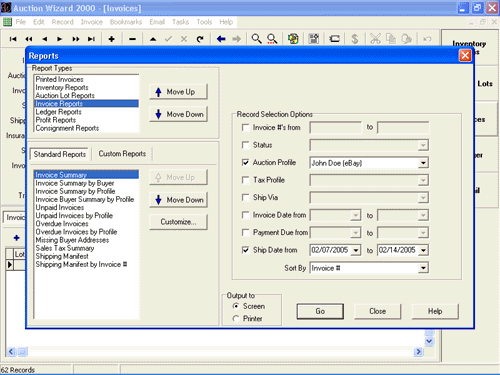This screenshot has width=500, height=375.
Task: Click the Go button
Action: [320, 311]
